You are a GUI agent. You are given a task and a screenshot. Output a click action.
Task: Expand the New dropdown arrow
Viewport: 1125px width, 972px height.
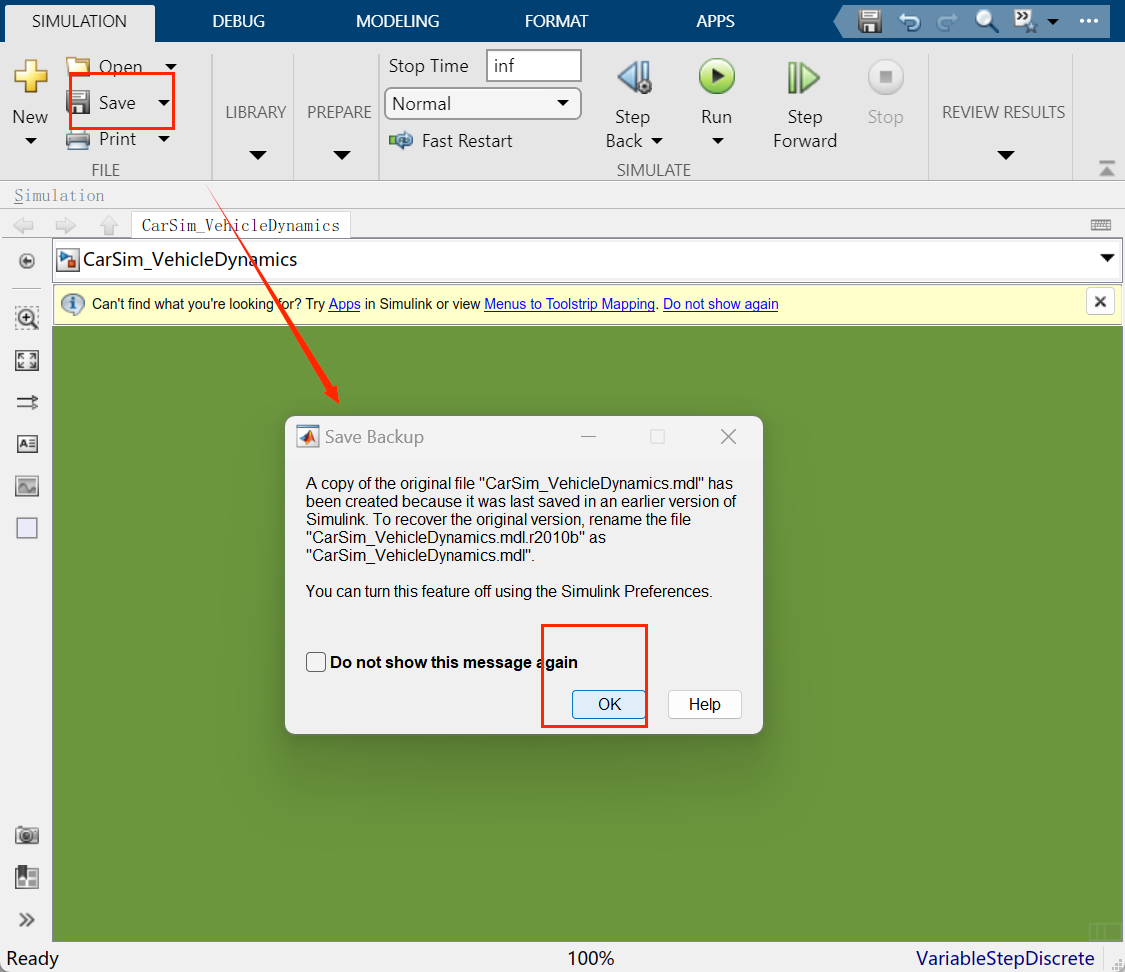30,141
